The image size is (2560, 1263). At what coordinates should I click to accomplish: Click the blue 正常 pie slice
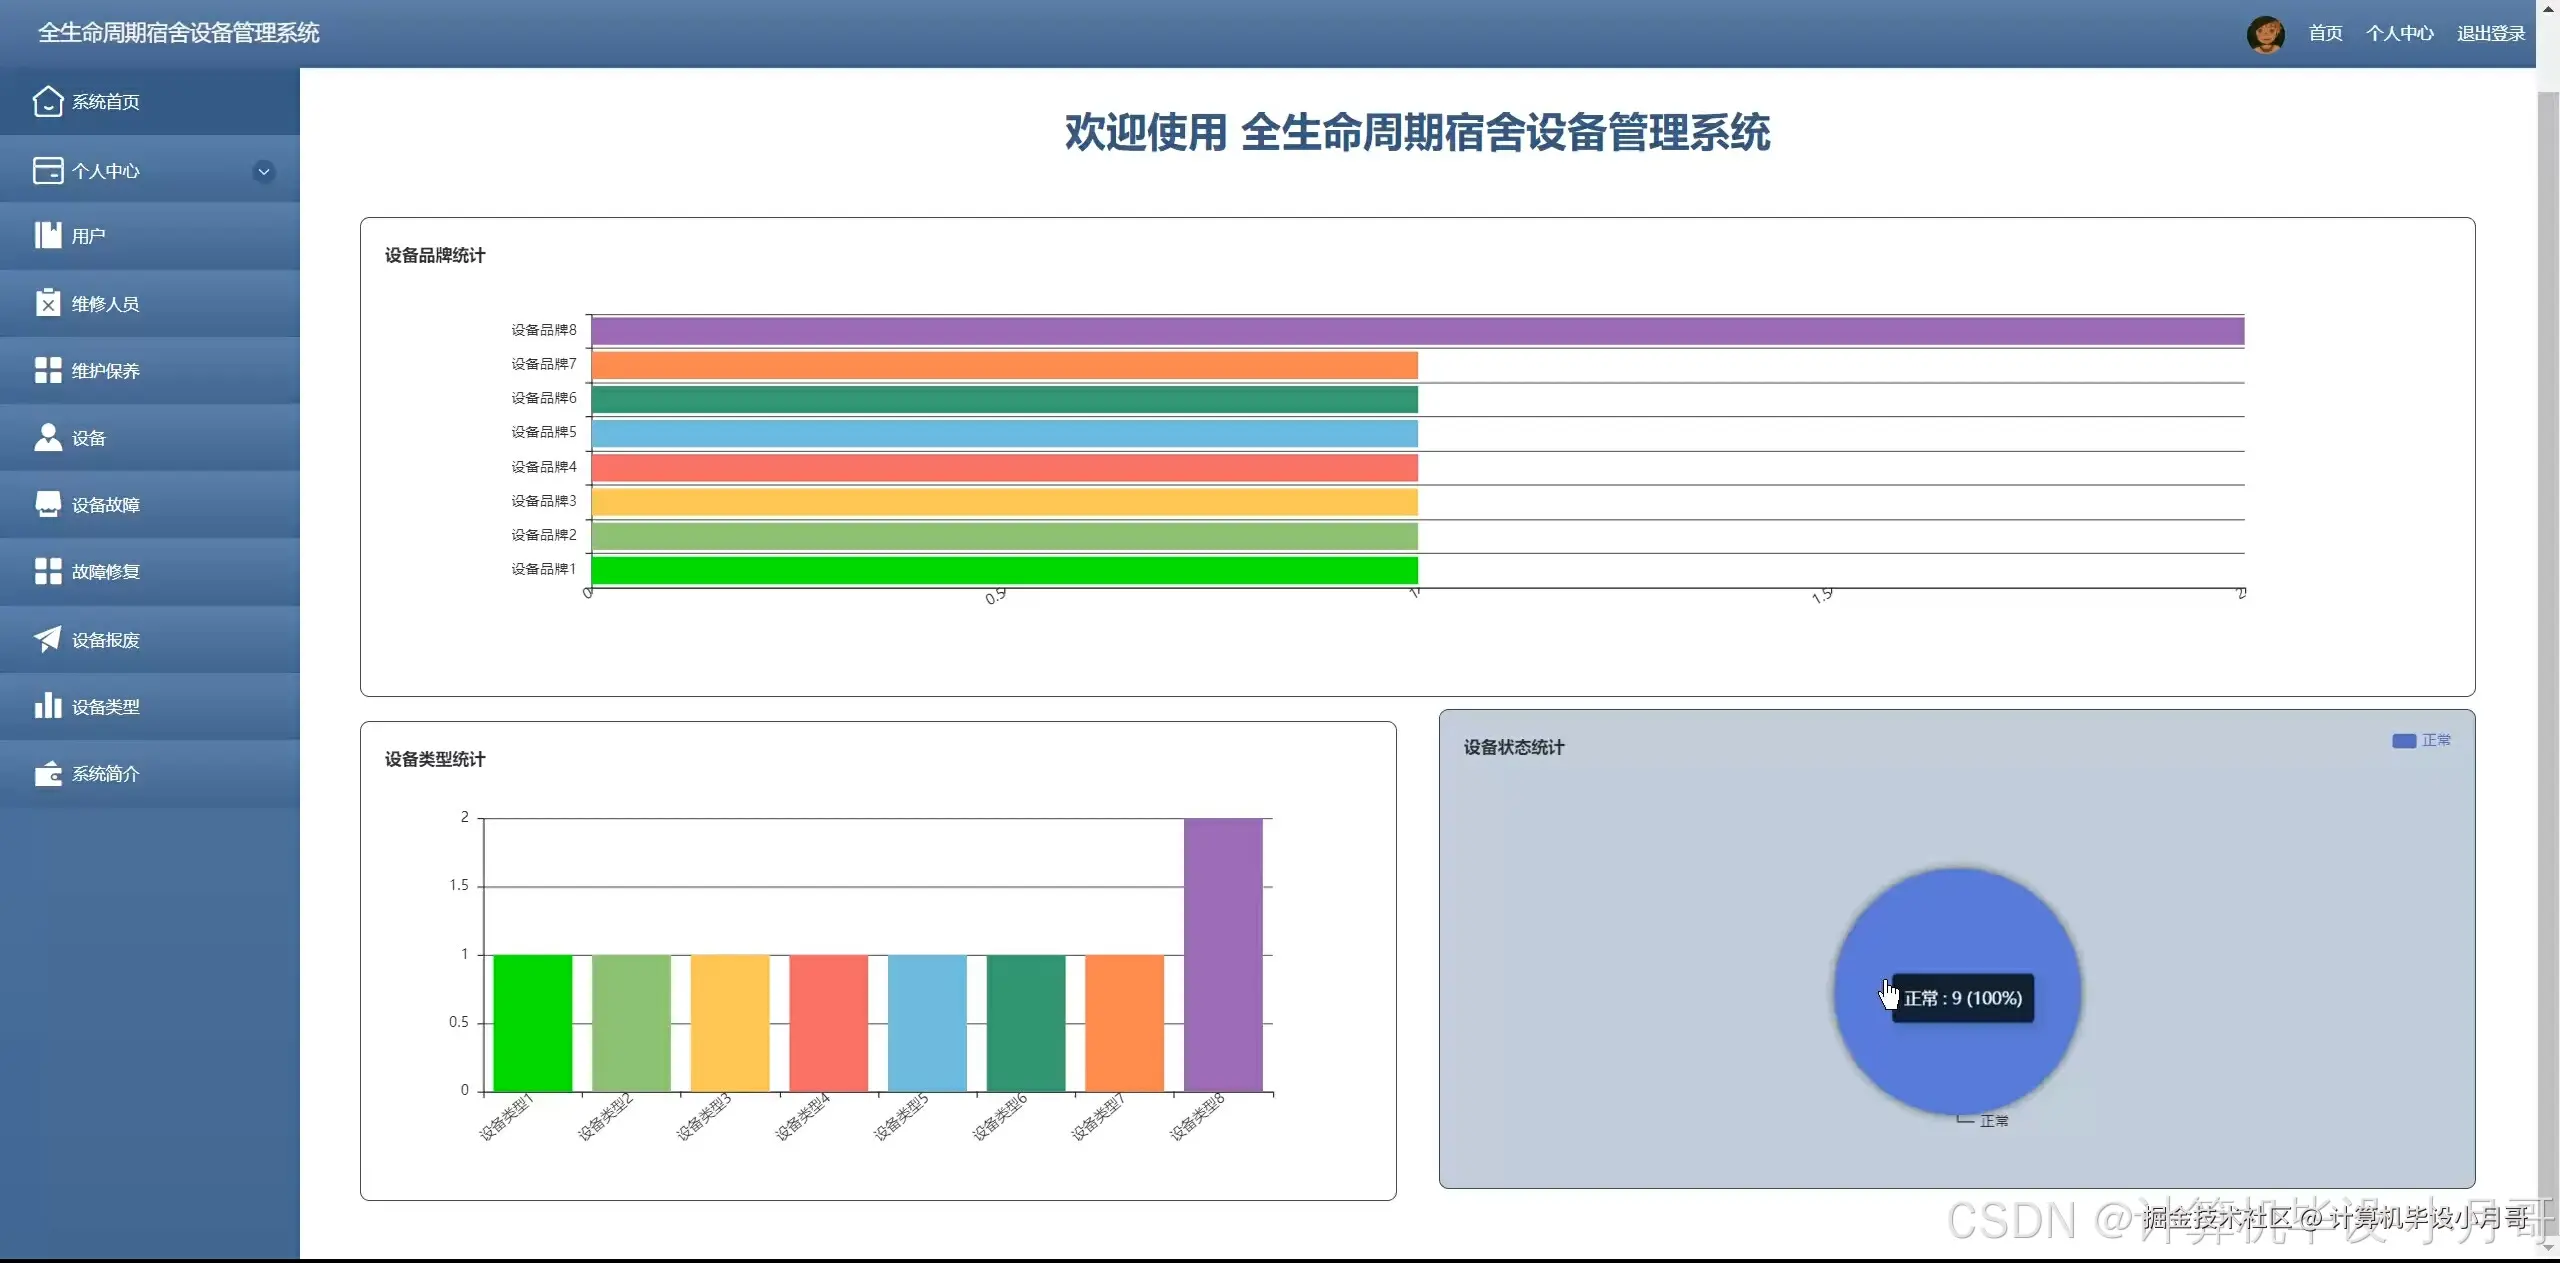(x=1957, y=920)
